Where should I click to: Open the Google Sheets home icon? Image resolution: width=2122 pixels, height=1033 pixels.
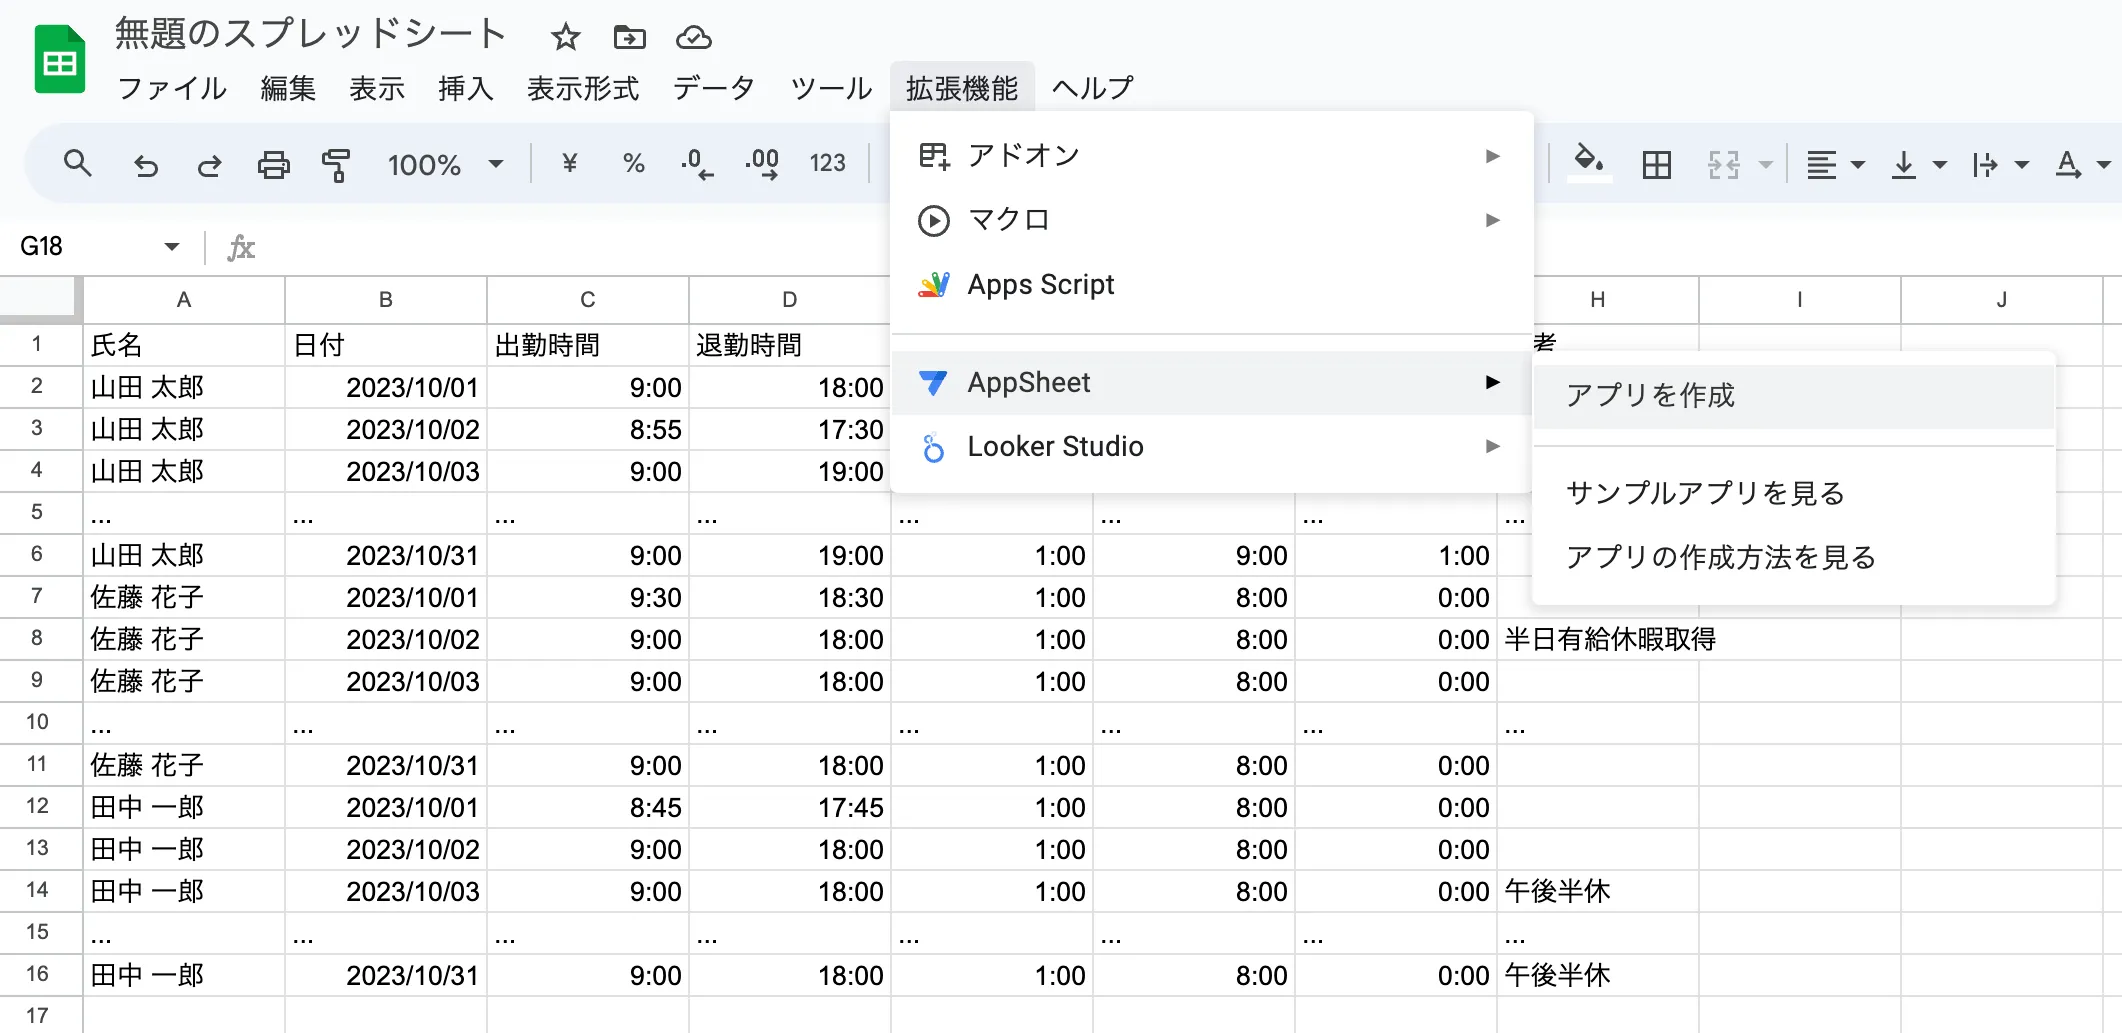[x=60, y=60]
